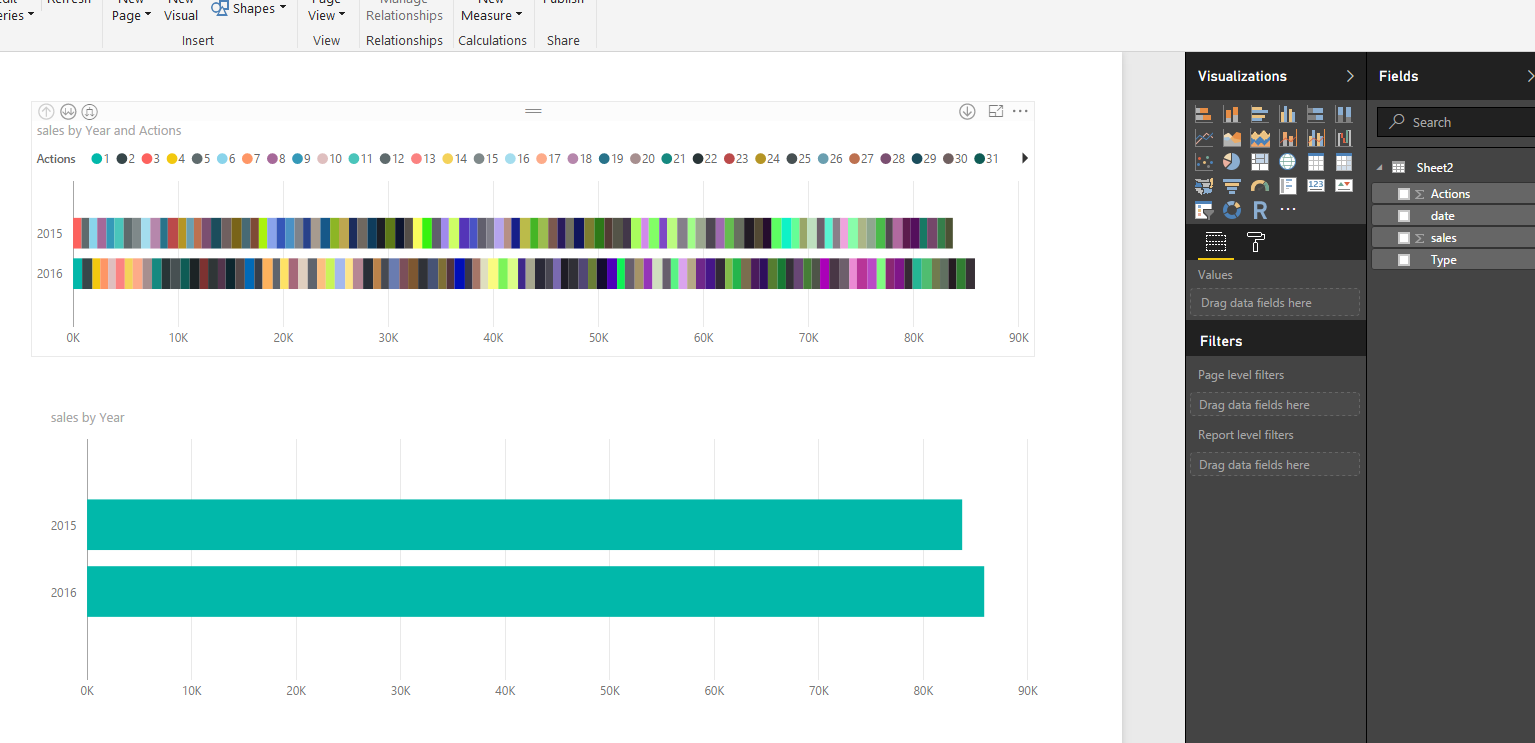Tick the Actions field checkbox
The height and width of the screenshot is (743, 1535).
point(1404,194)
